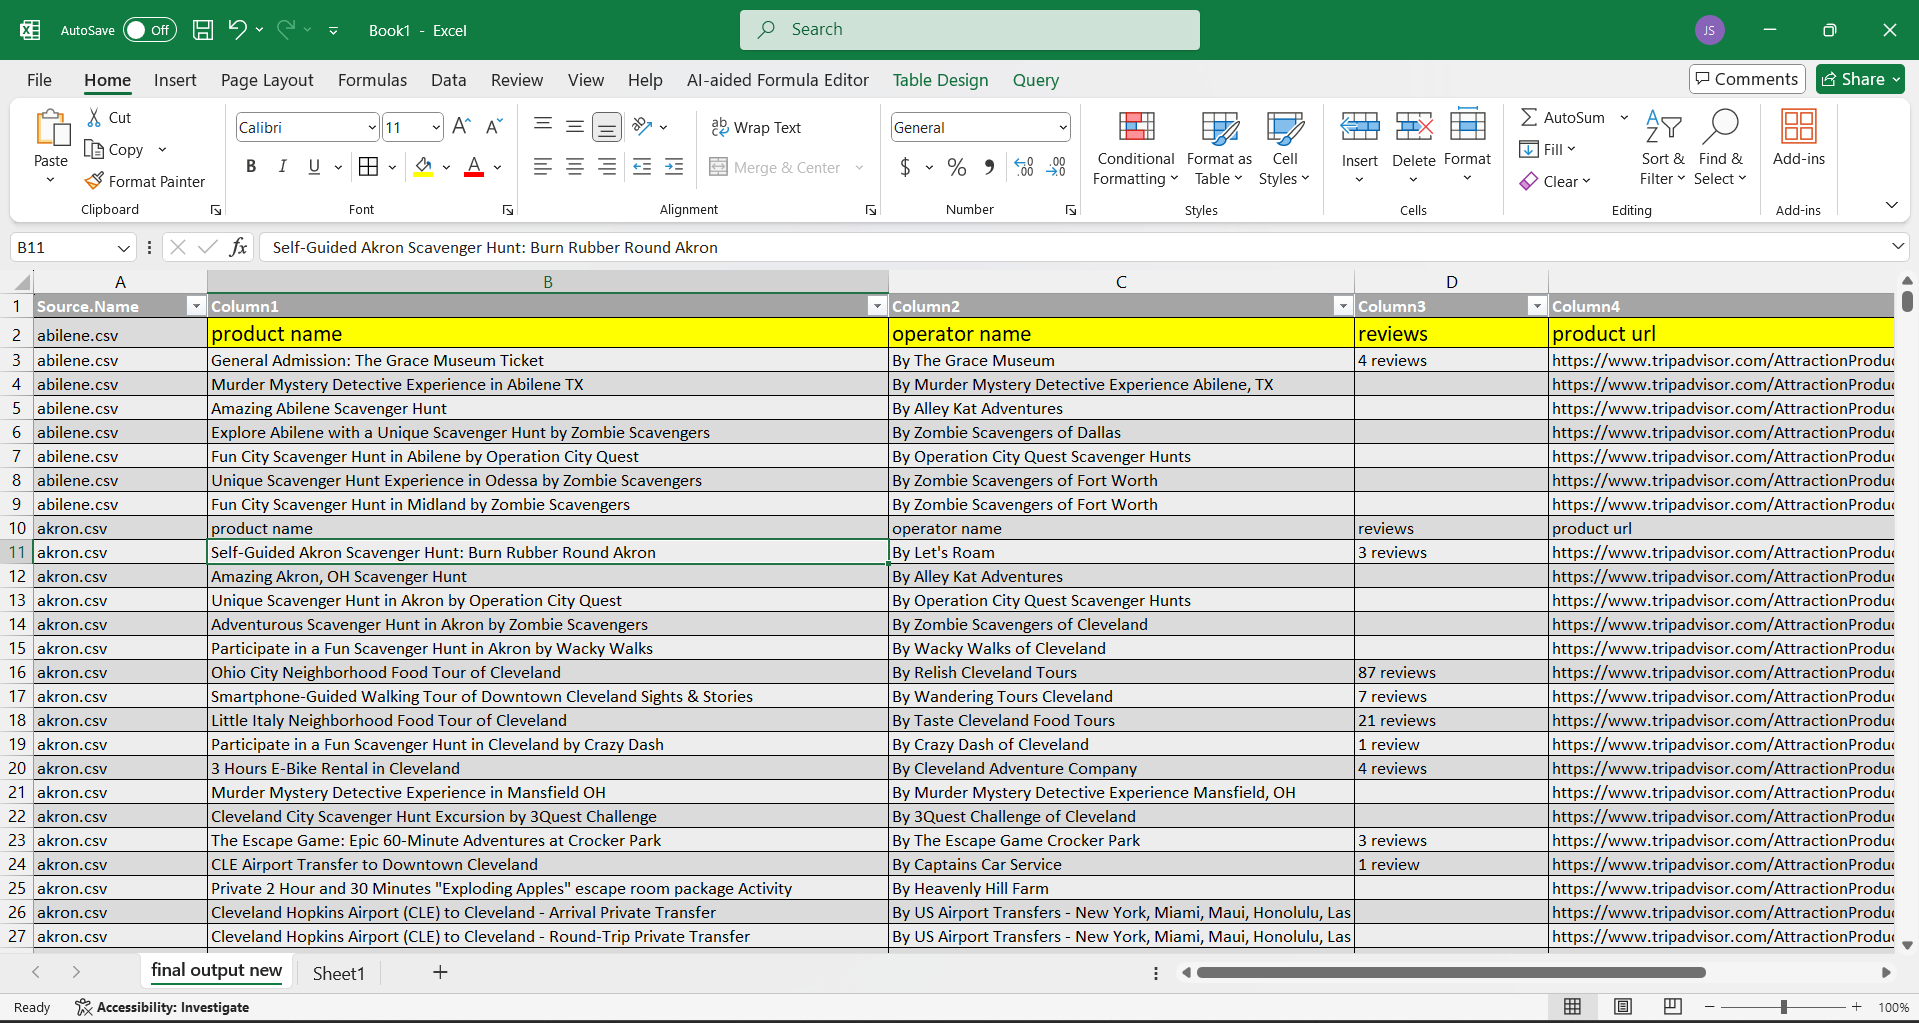Toggle Bottom Align in Alignment group
Screen dimensions: 1919x1023
(x=606, y=127)
